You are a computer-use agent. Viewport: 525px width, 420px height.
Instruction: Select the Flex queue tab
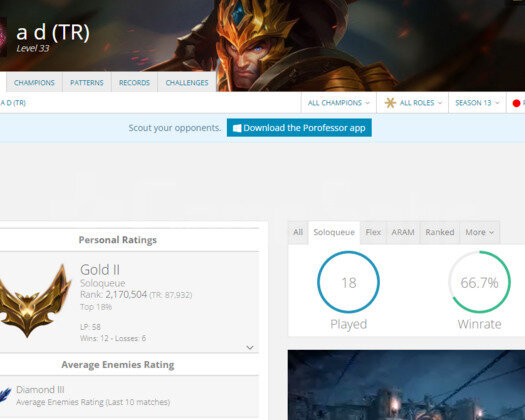373,232
